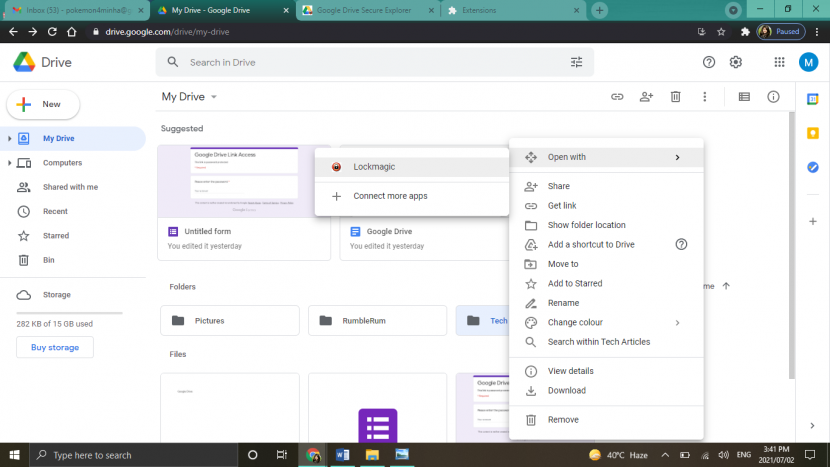Viewport: 830px width, 467px height.
Task: Open the RumbleRum folder
Action: tap(377, 320)
